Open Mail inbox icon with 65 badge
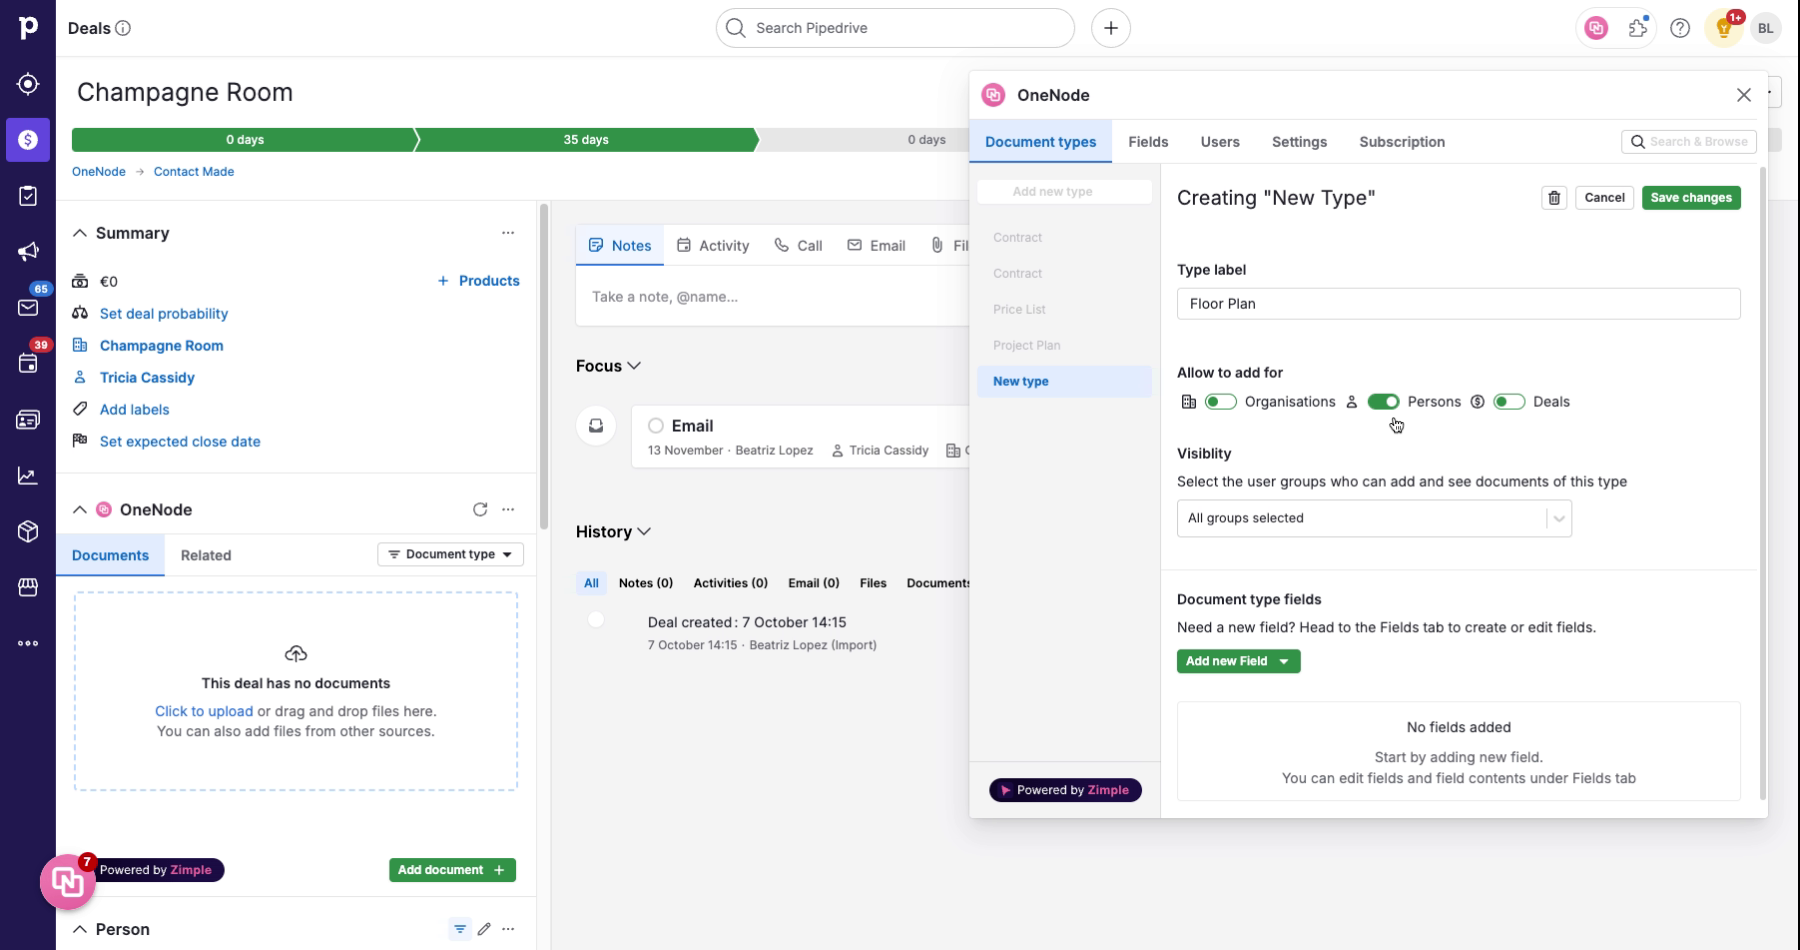Viewport: 1800px width, 950px height. (28, 307)
